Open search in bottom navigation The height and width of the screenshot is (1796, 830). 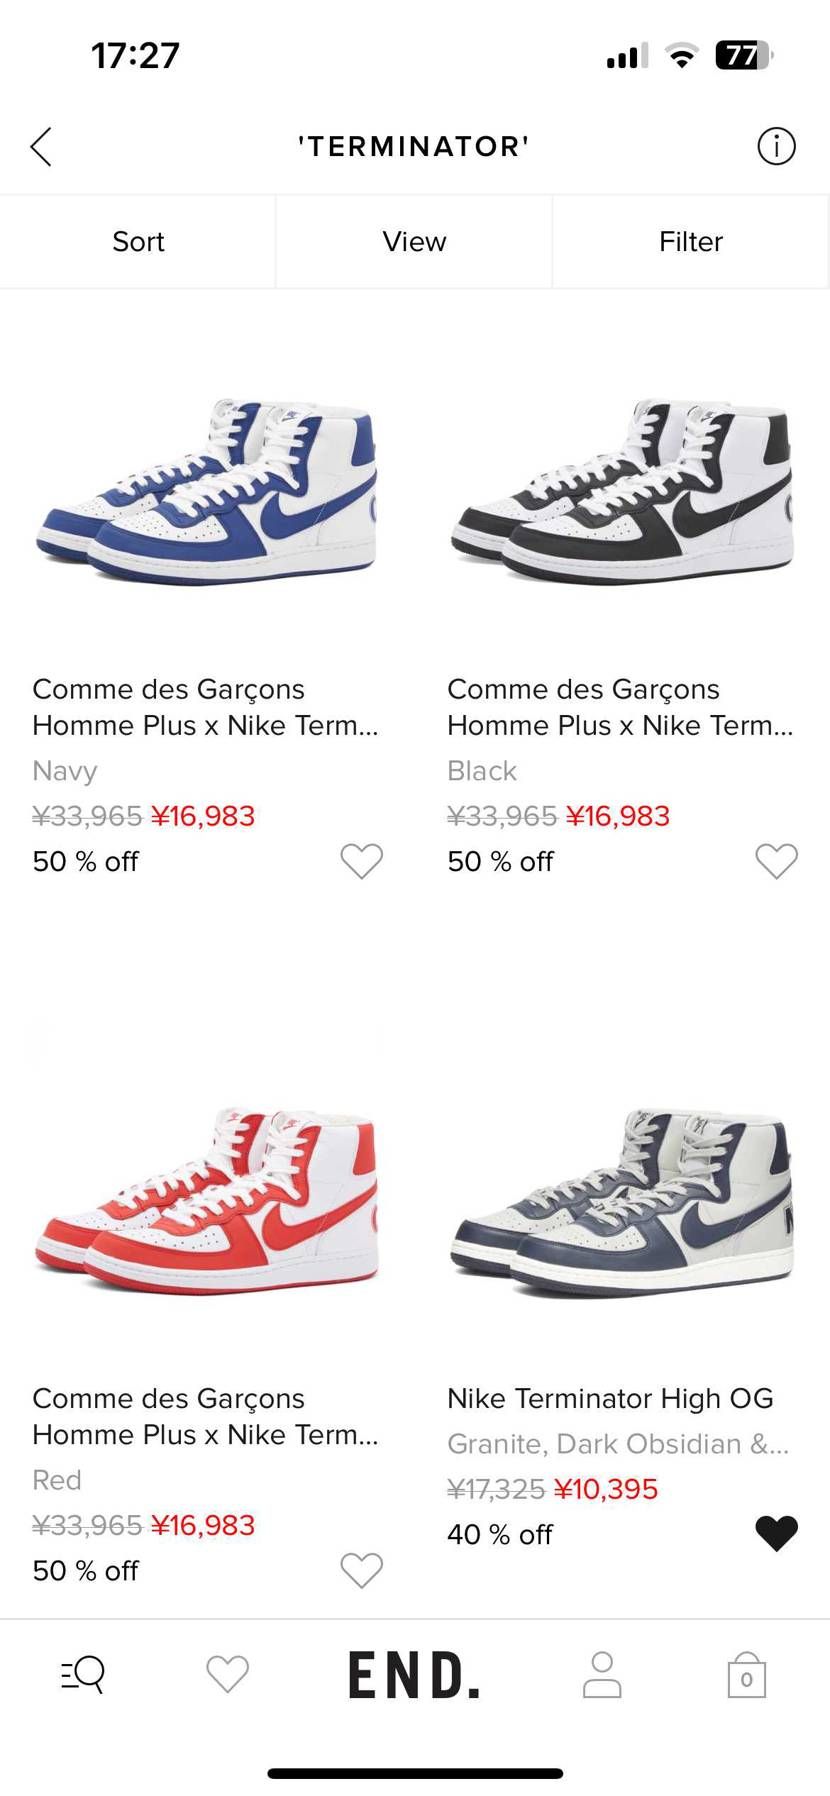coord(83,1673)
